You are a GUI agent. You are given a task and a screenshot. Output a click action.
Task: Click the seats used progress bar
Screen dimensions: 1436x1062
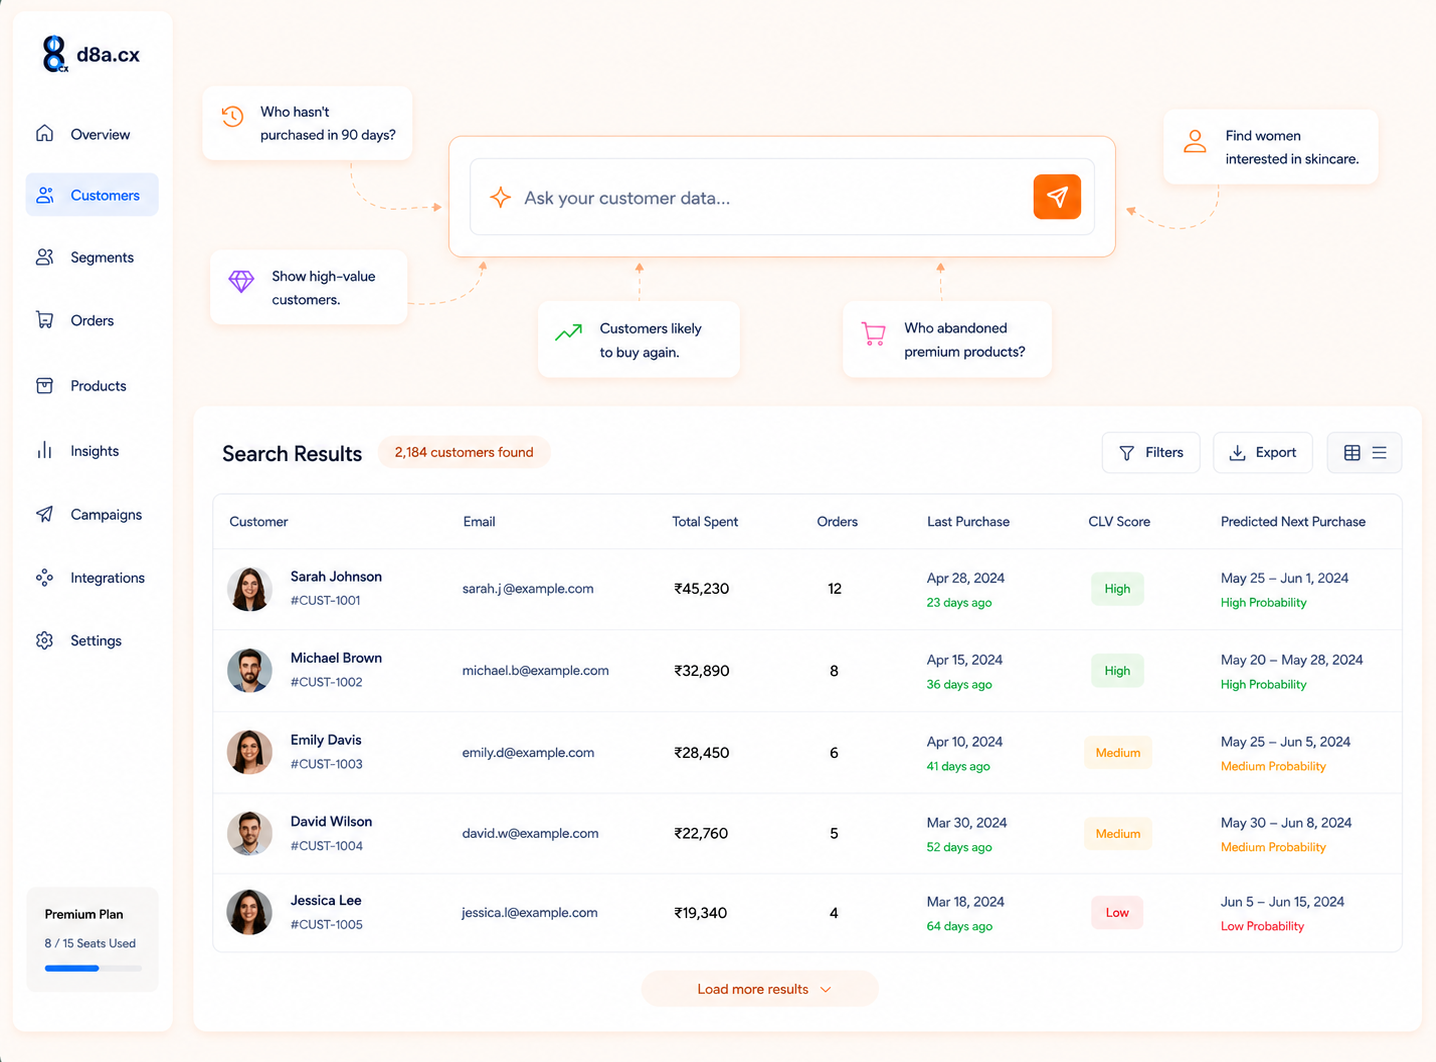tap(93, 968)
